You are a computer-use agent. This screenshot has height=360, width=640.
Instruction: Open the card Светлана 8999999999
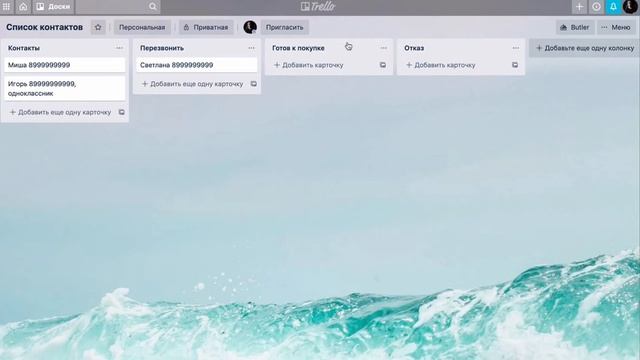197,65
